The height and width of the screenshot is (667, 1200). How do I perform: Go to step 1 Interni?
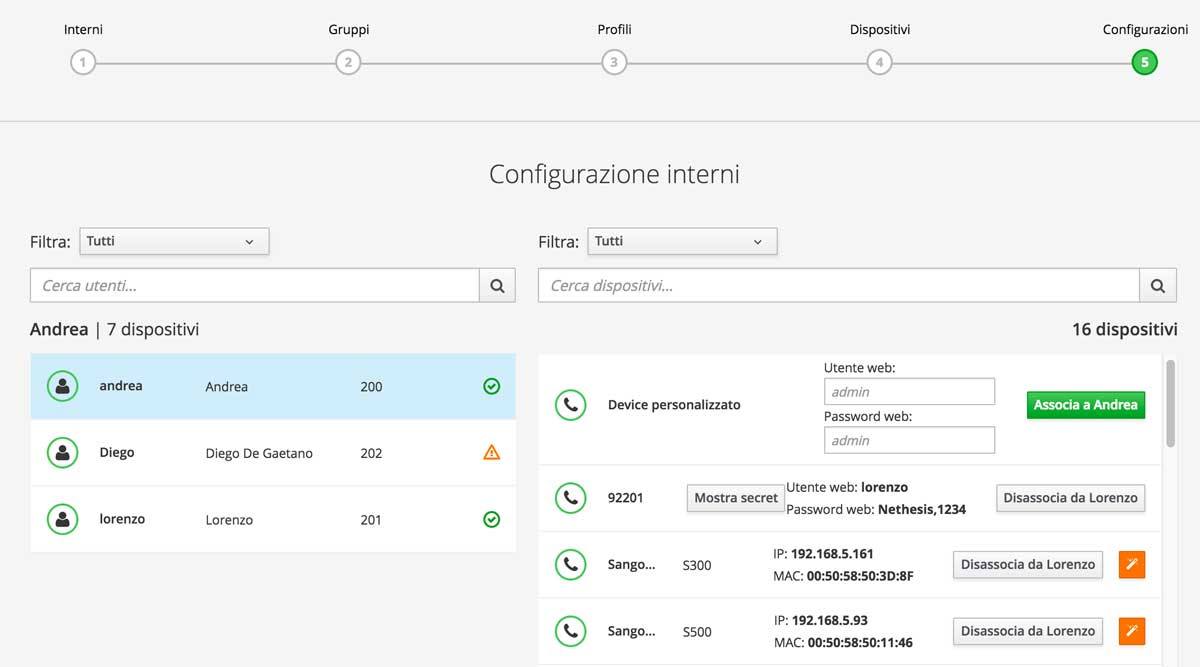tap(83, 62)
